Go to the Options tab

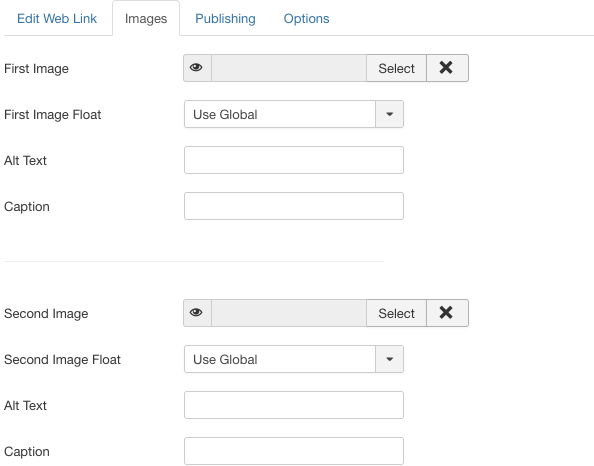(x=306, y=19)
